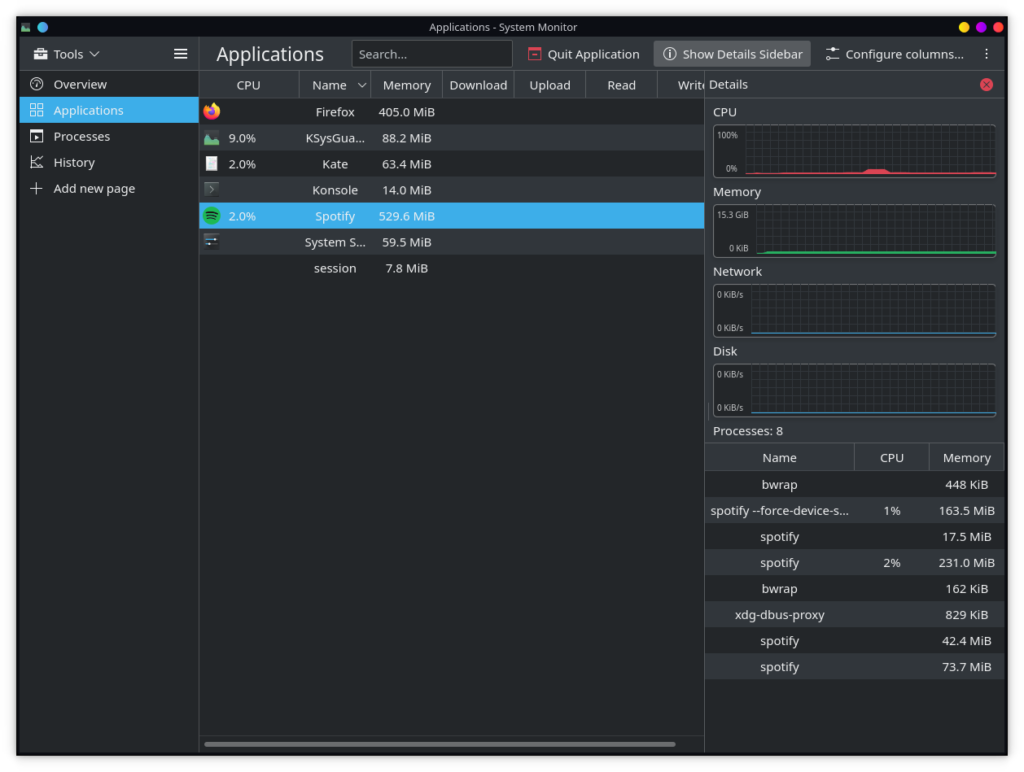Select spotify process using 17.5 MiB

[x=854, y=537]
